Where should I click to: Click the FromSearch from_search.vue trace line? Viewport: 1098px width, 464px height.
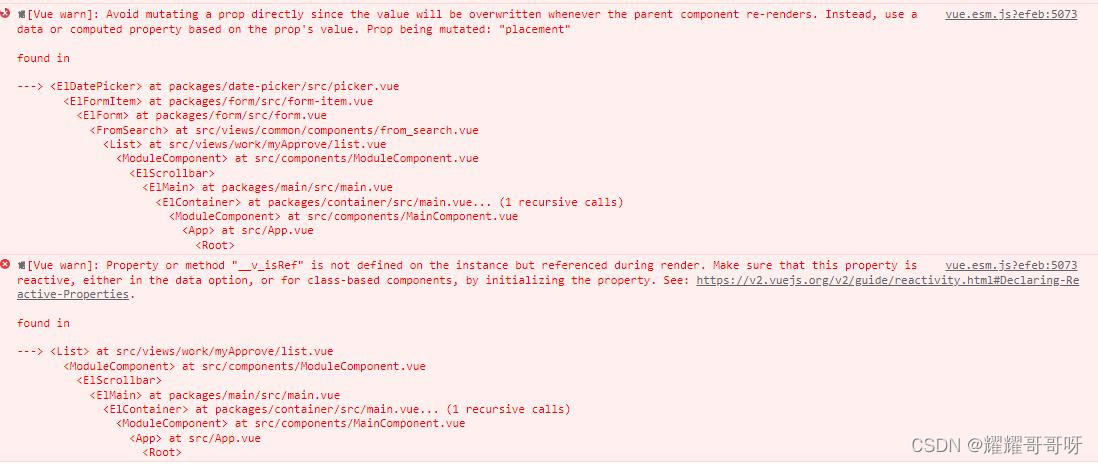tap(284, 130)
